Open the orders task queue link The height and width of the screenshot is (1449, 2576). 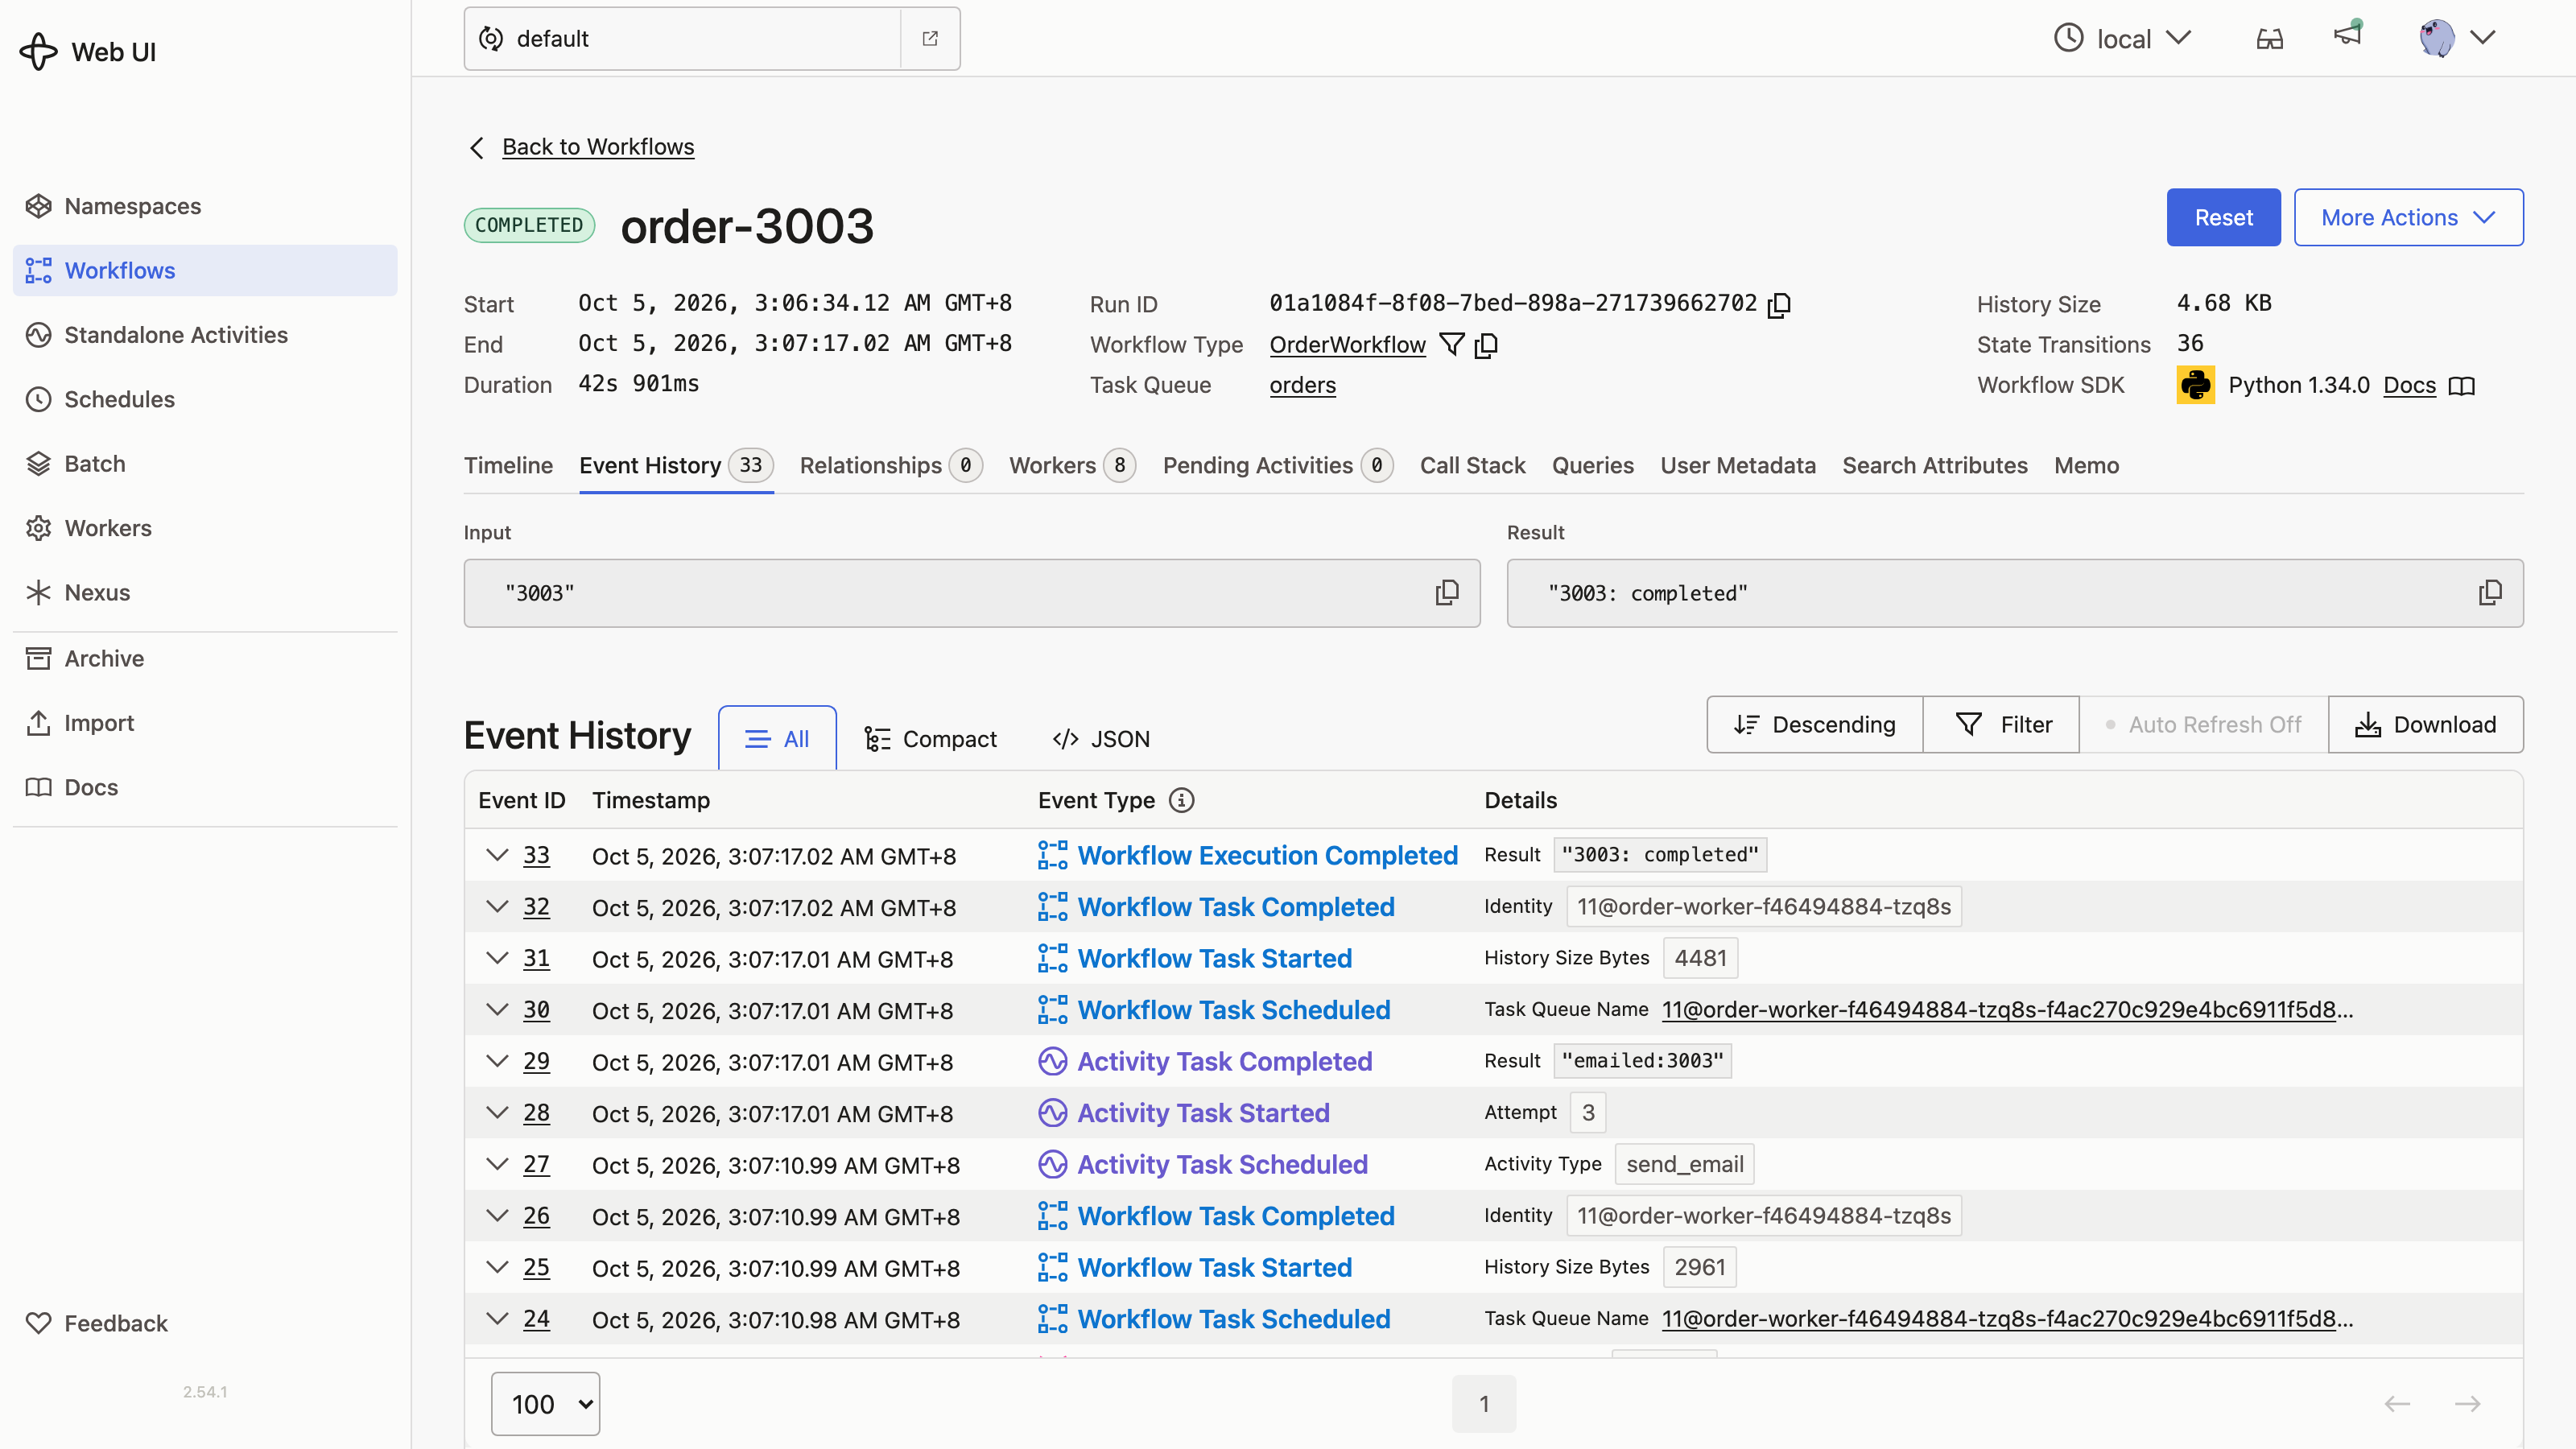click(1302, 385)
